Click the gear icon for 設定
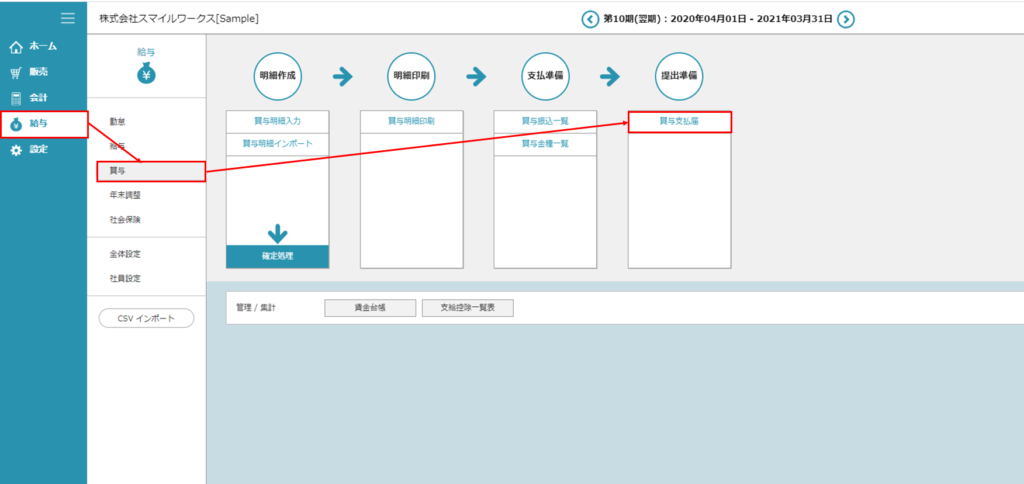1024x484 pixels. [16, 150]
